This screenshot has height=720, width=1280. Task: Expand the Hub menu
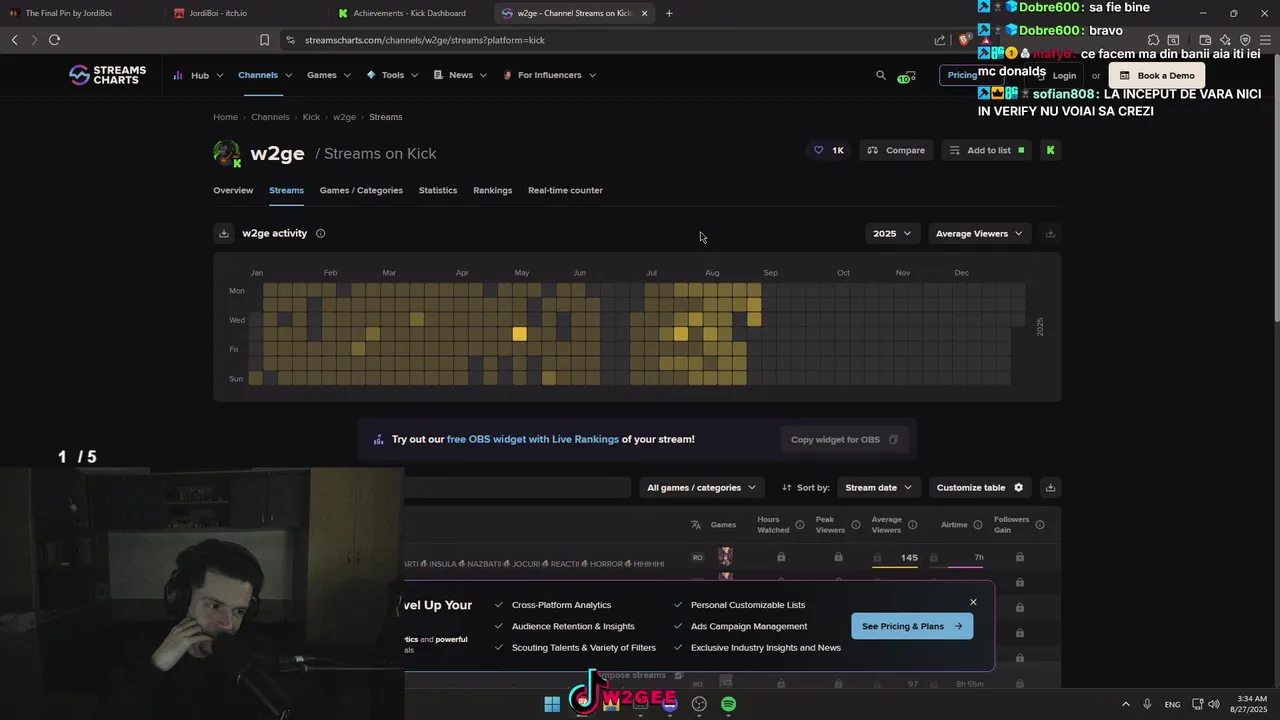click(198, 75)
